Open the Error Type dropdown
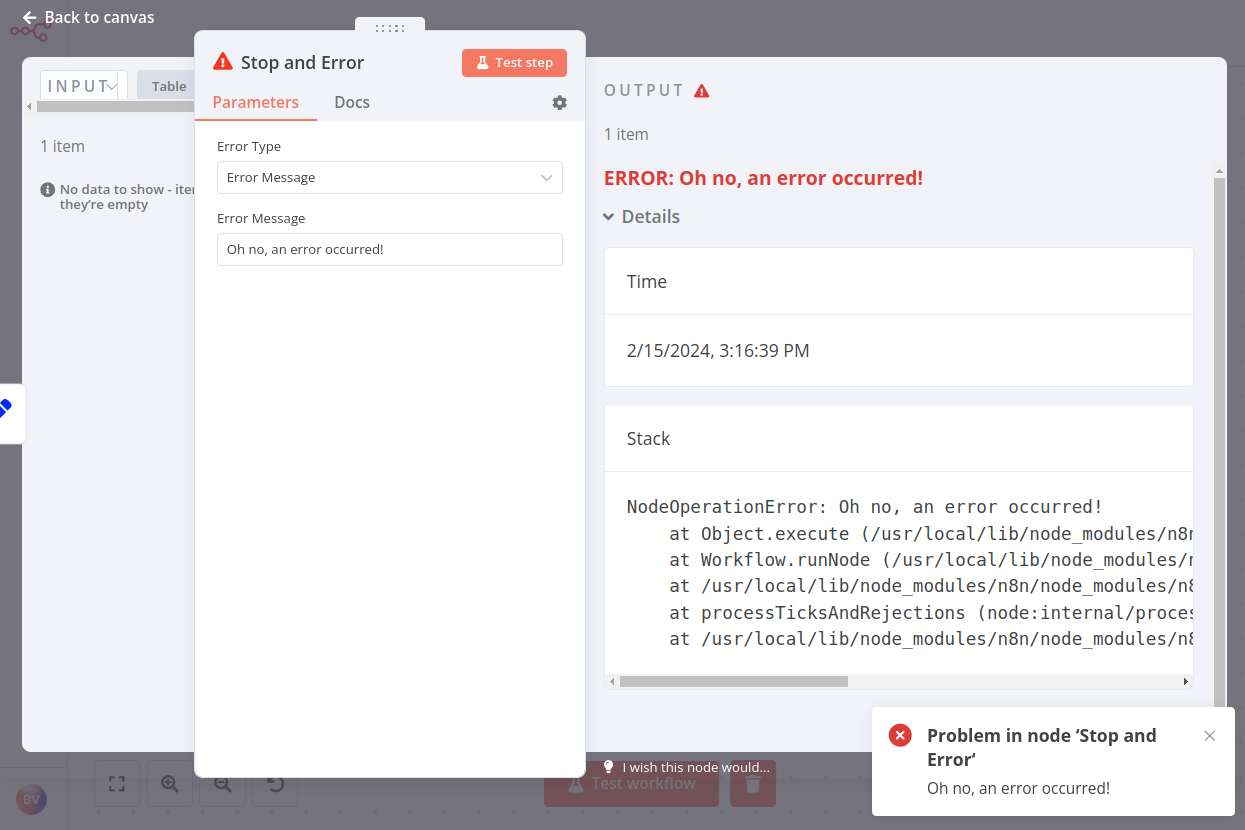Viewport: 1245px width, 830px height. pyautogui.click(x=389, y=177)
